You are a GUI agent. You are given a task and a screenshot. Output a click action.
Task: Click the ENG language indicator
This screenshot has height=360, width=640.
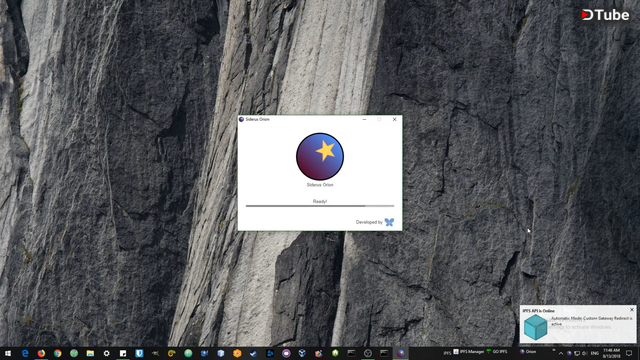tap(595, 353)
